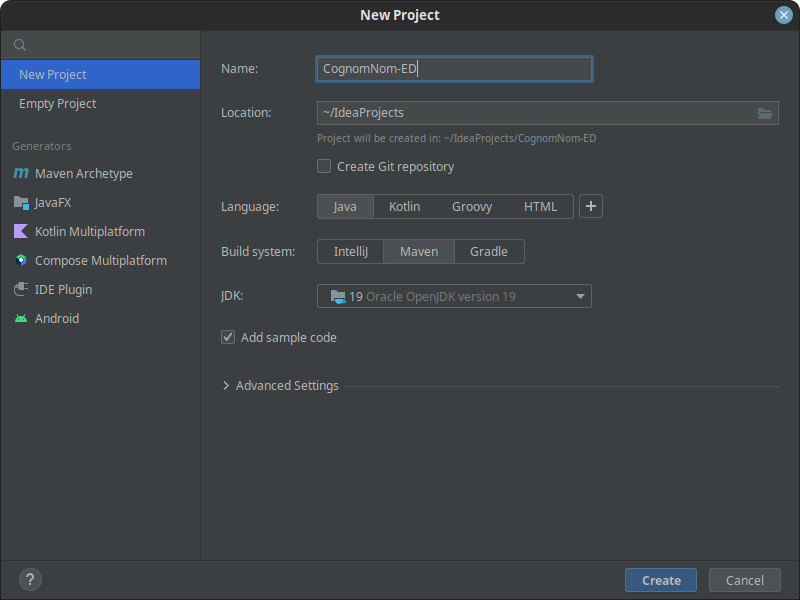
Task: Click the Compose Multiplatform icon
Action: (21, 261)
